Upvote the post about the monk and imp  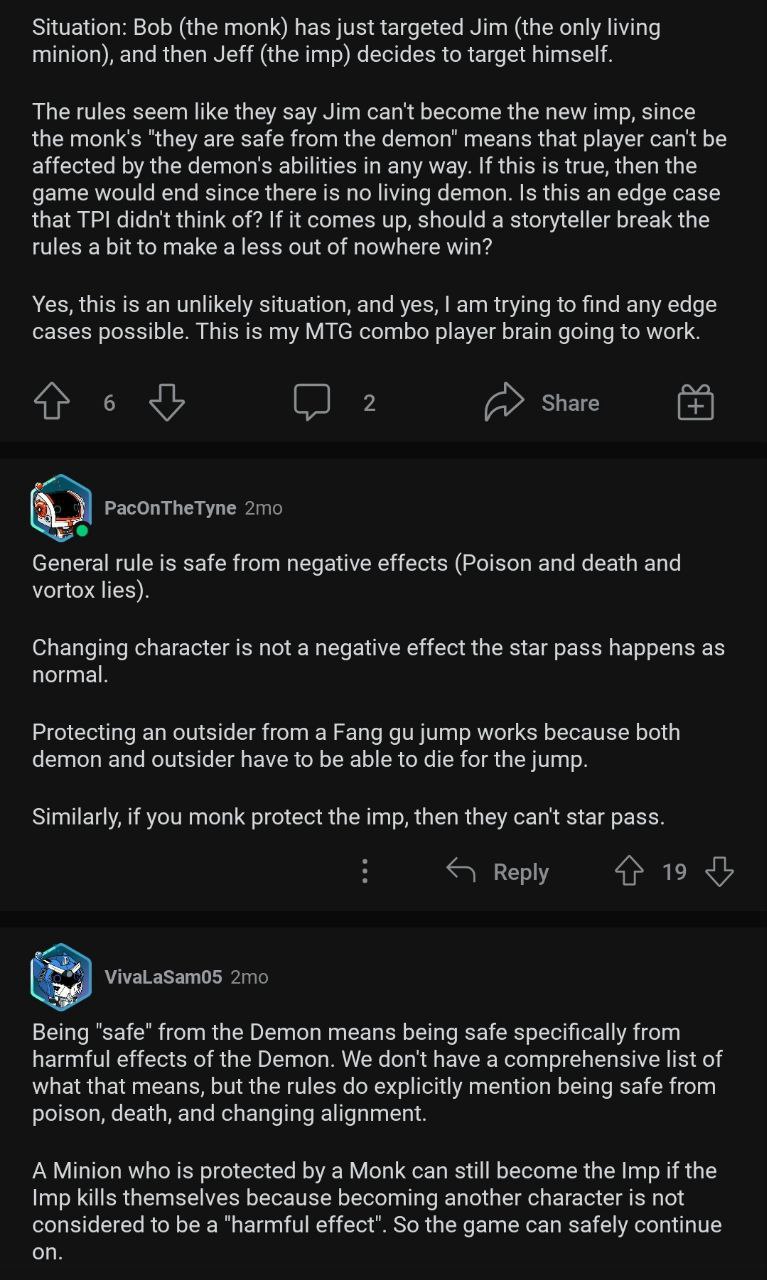coord(52,403)
